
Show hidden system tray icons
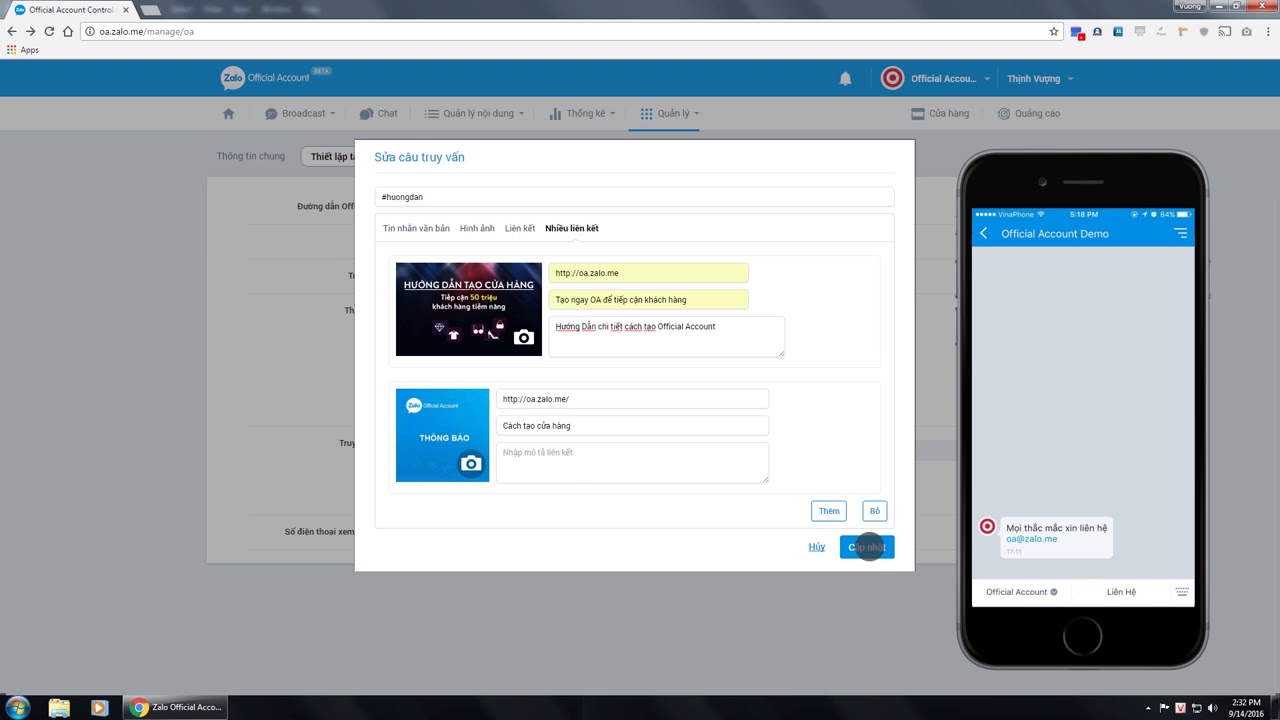(x=1148, y=708)
